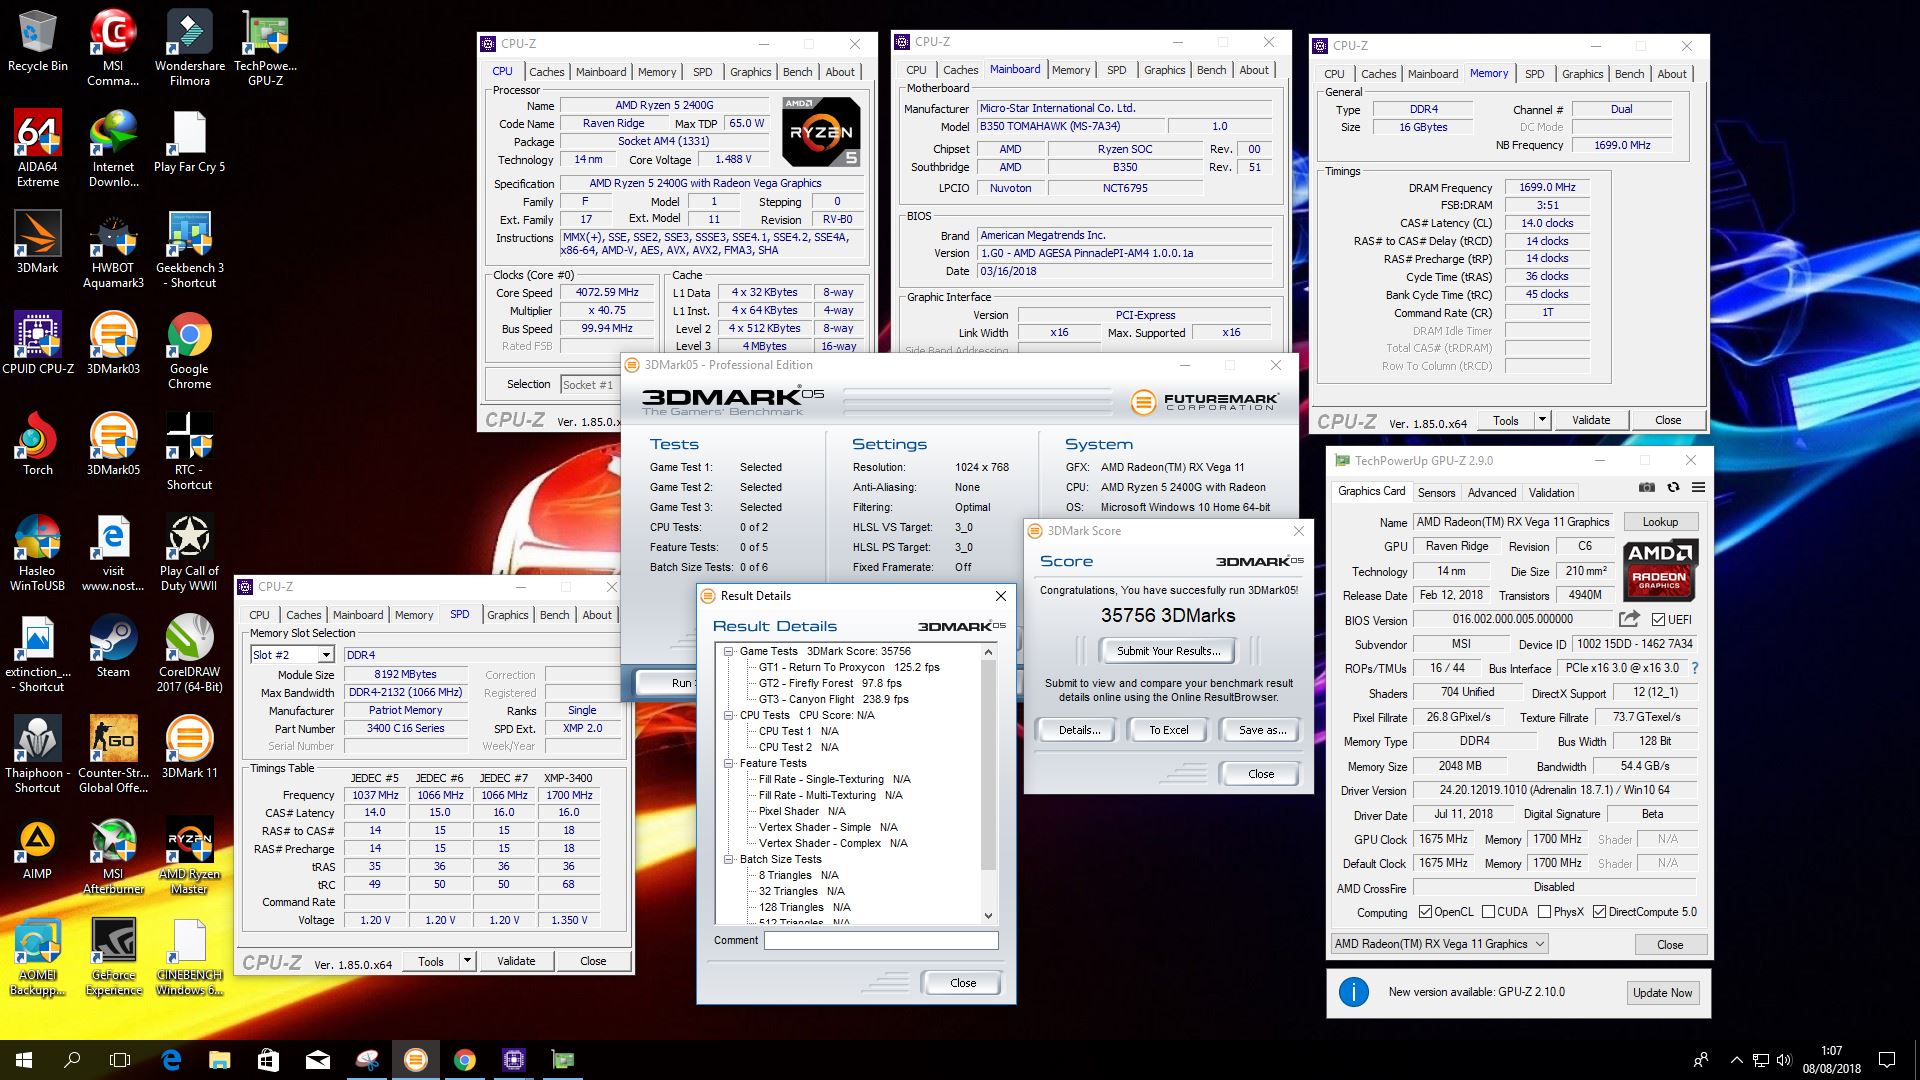Open Windows Start menu

pyautogui.click(x=24, y=1060)
